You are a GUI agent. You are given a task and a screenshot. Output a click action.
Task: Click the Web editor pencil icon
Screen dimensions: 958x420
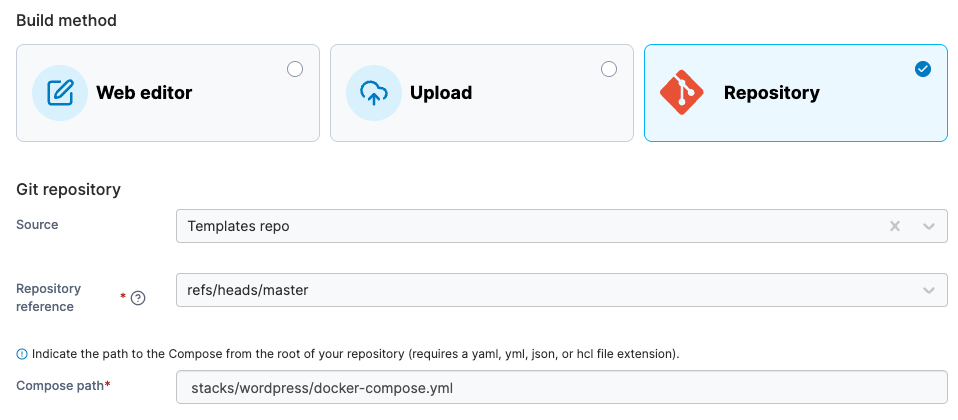pos(60,93)
